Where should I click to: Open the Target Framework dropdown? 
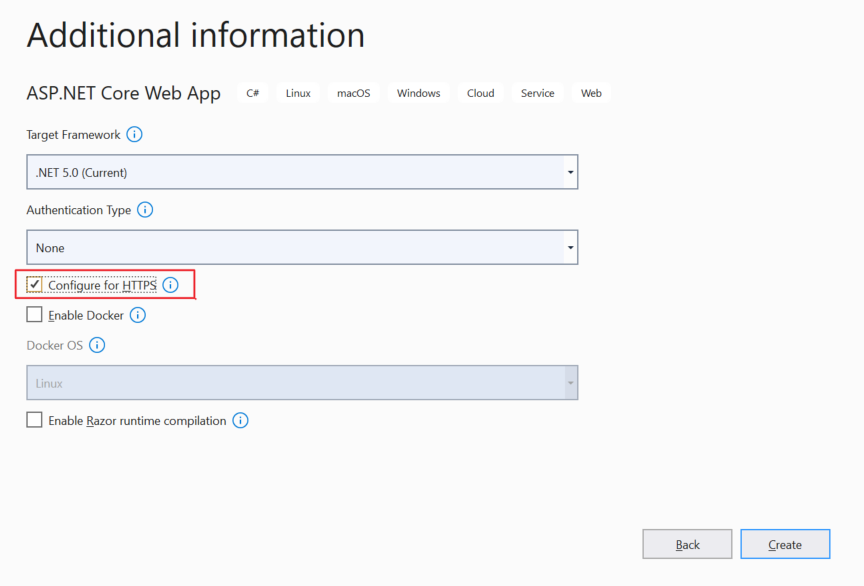pos(302,172)
